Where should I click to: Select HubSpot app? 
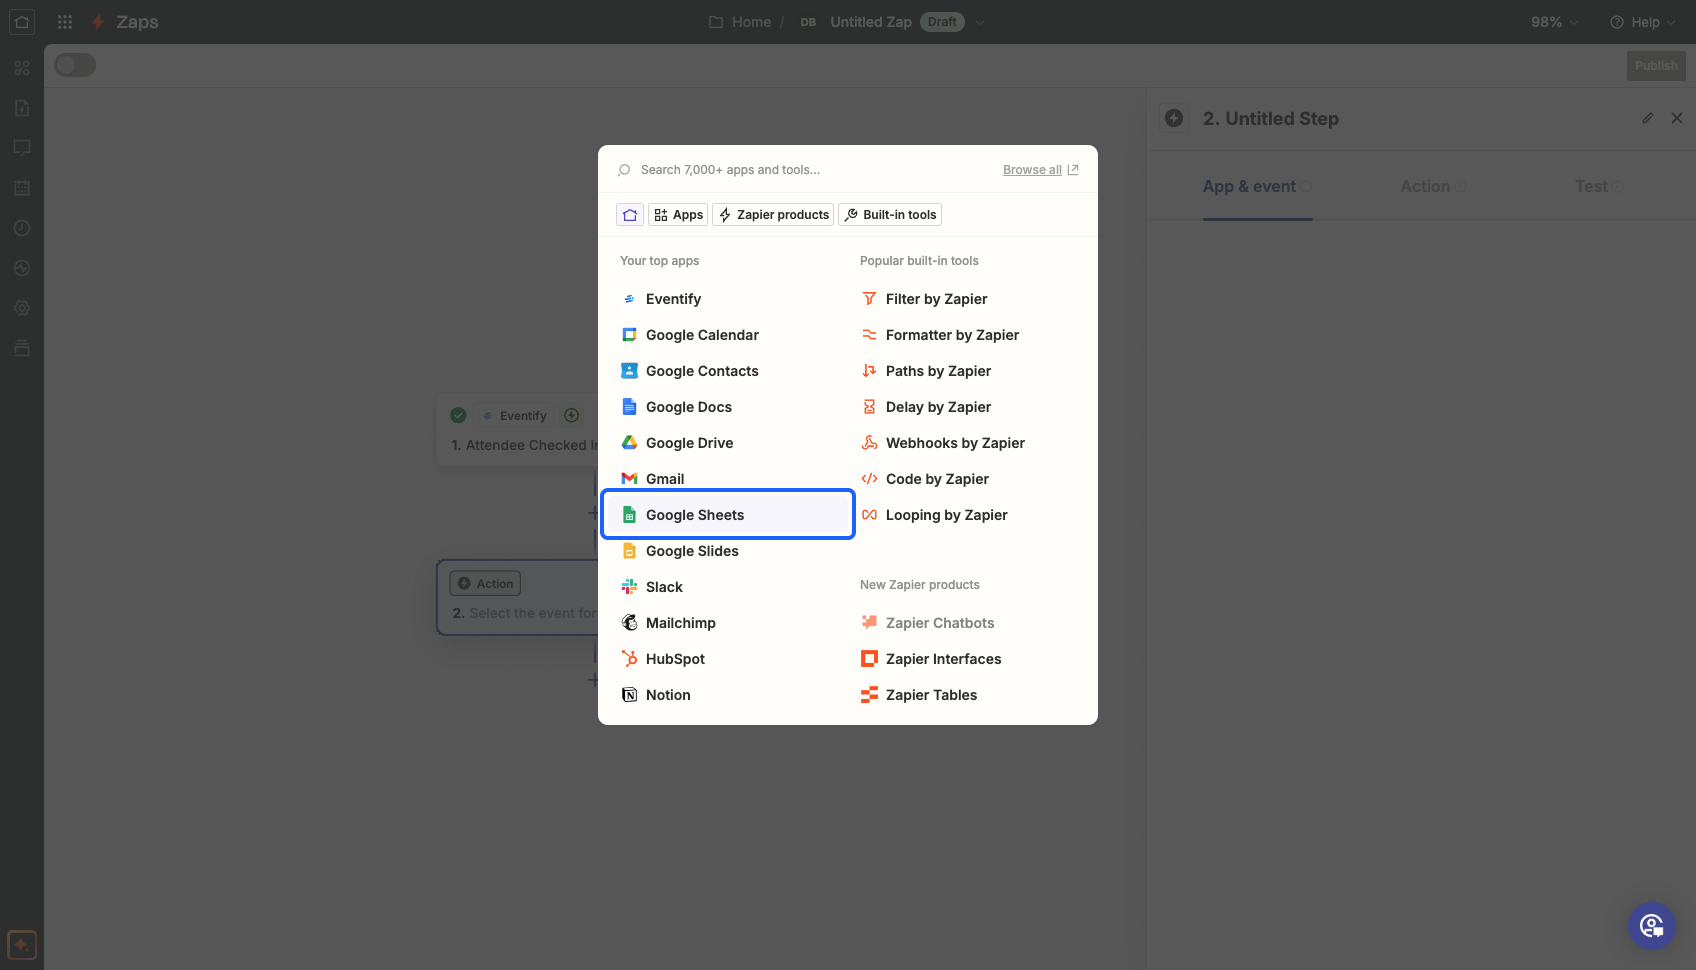[x=727, y=659]
